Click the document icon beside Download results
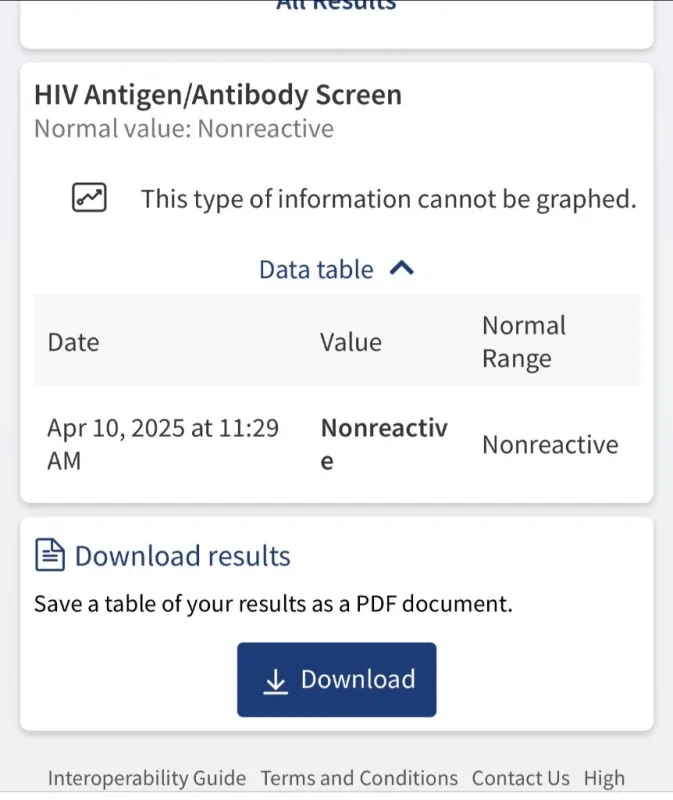The image size is (673, 800). tap(50, 556)
